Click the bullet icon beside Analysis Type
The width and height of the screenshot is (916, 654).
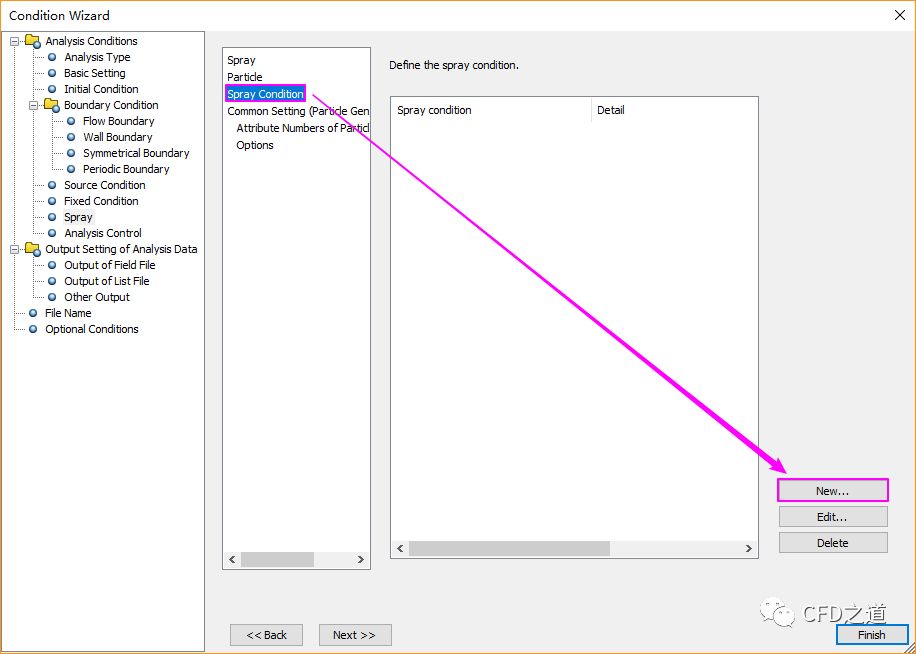(52, 57)
